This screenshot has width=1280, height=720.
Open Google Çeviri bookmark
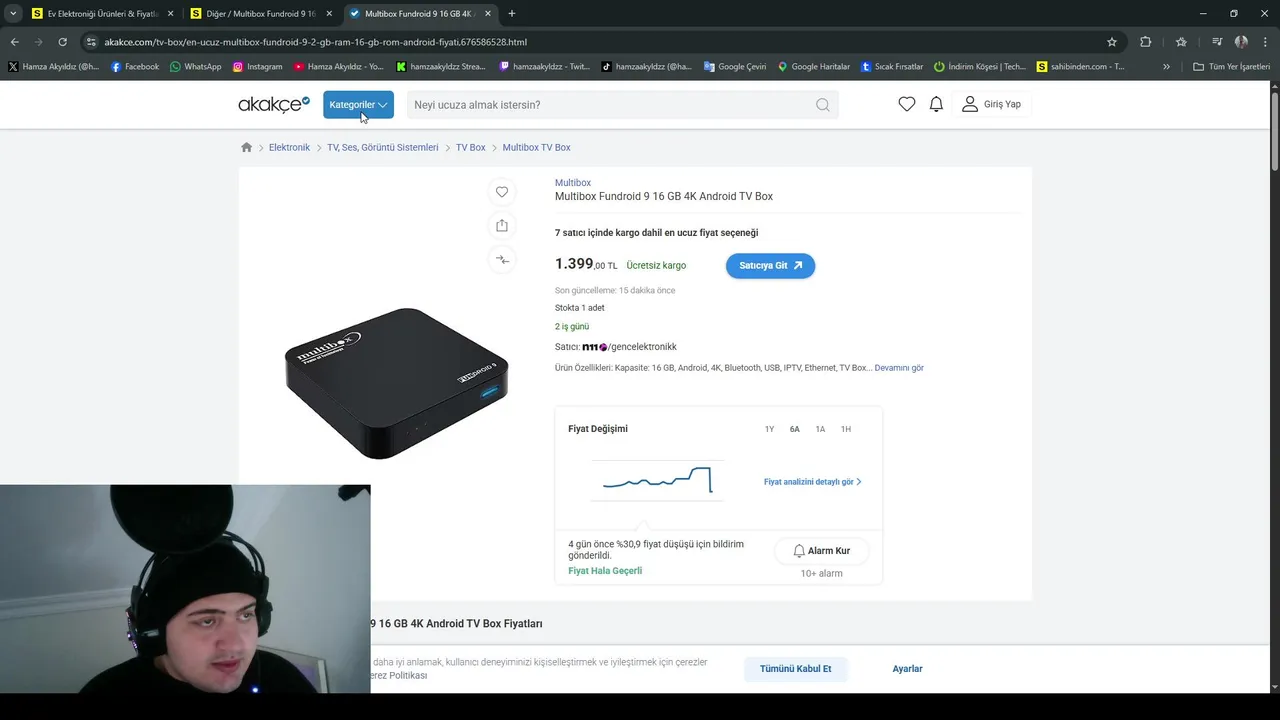tap(735, 67)
